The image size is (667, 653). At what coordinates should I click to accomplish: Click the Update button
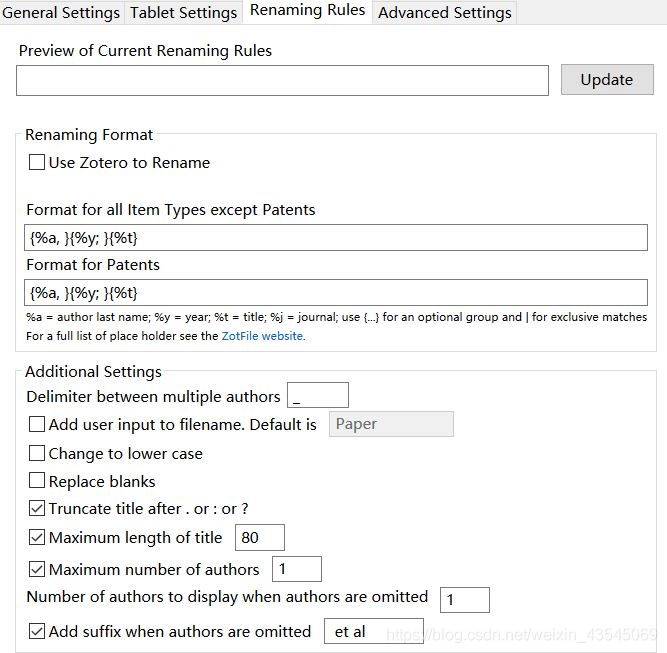606,80
